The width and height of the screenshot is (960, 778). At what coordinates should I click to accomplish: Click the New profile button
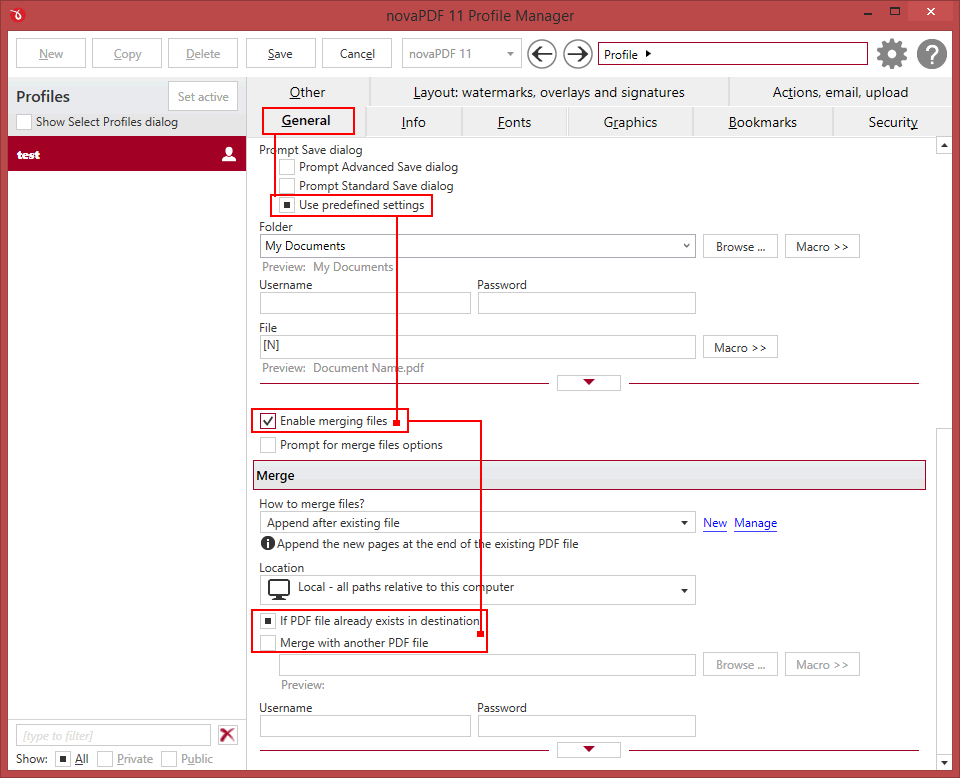coord(51,54)
